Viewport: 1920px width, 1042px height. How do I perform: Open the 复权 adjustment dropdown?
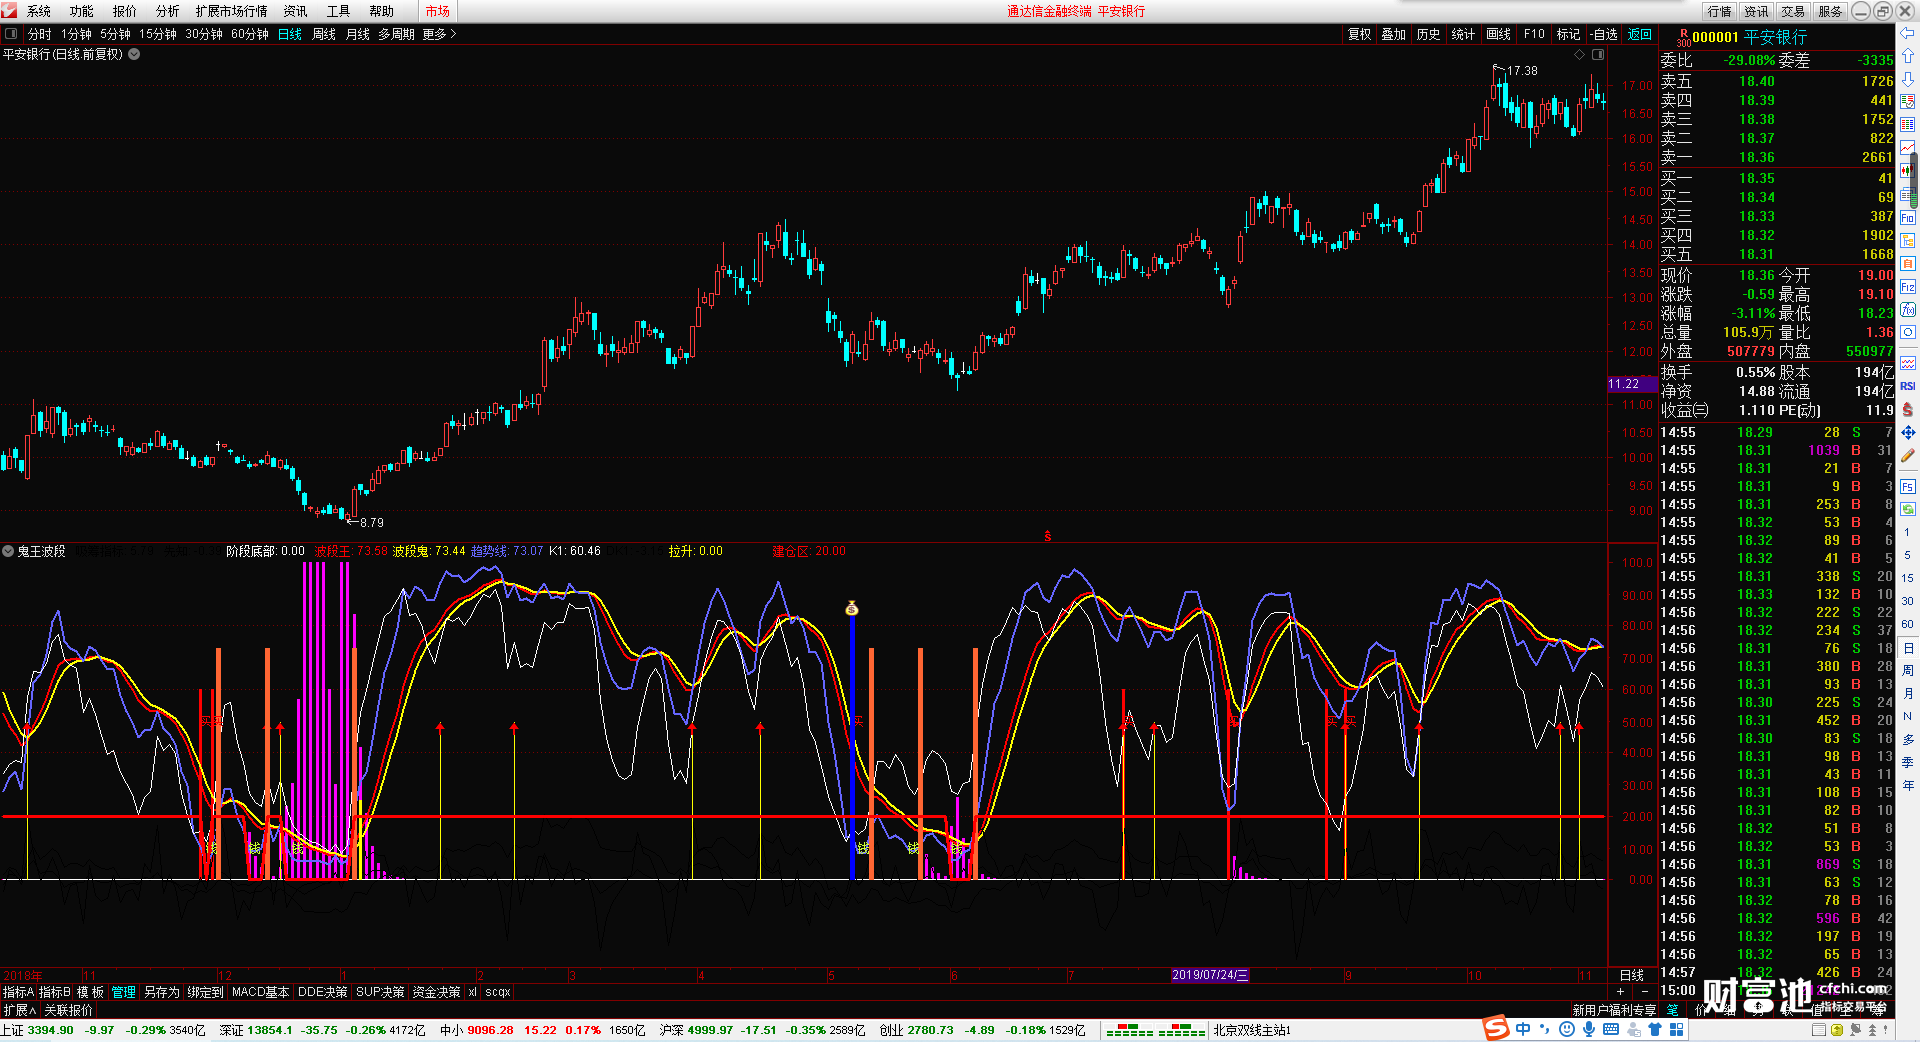1360,34
